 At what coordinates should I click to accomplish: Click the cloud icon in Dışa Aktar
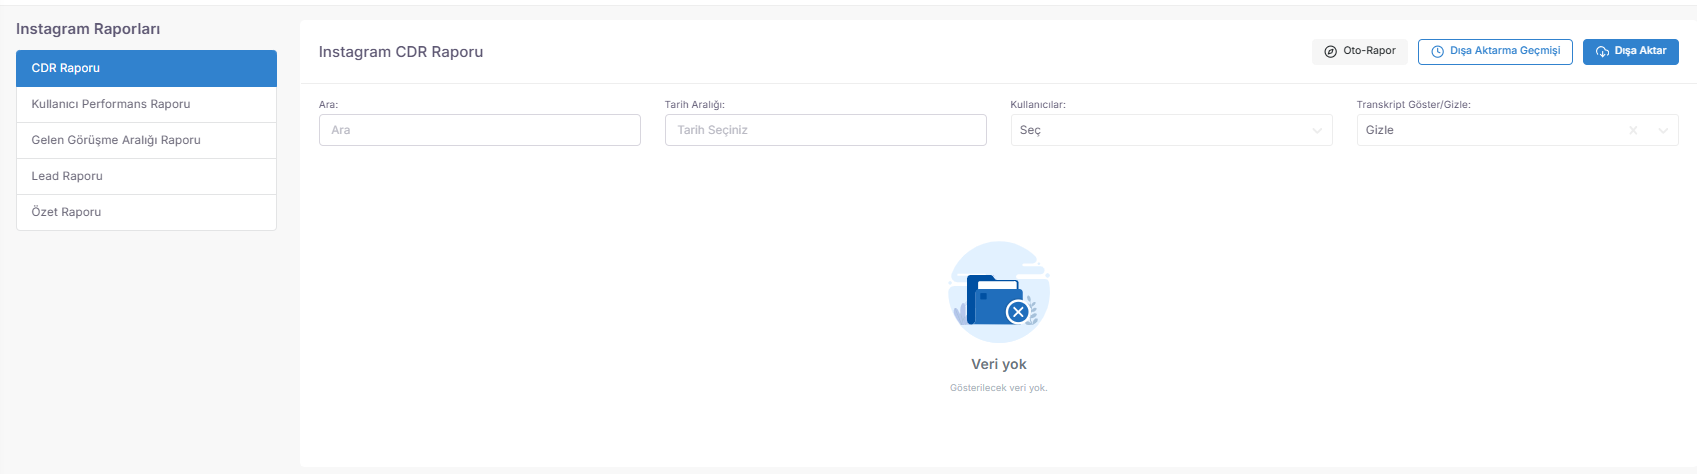click(1602, 51)
